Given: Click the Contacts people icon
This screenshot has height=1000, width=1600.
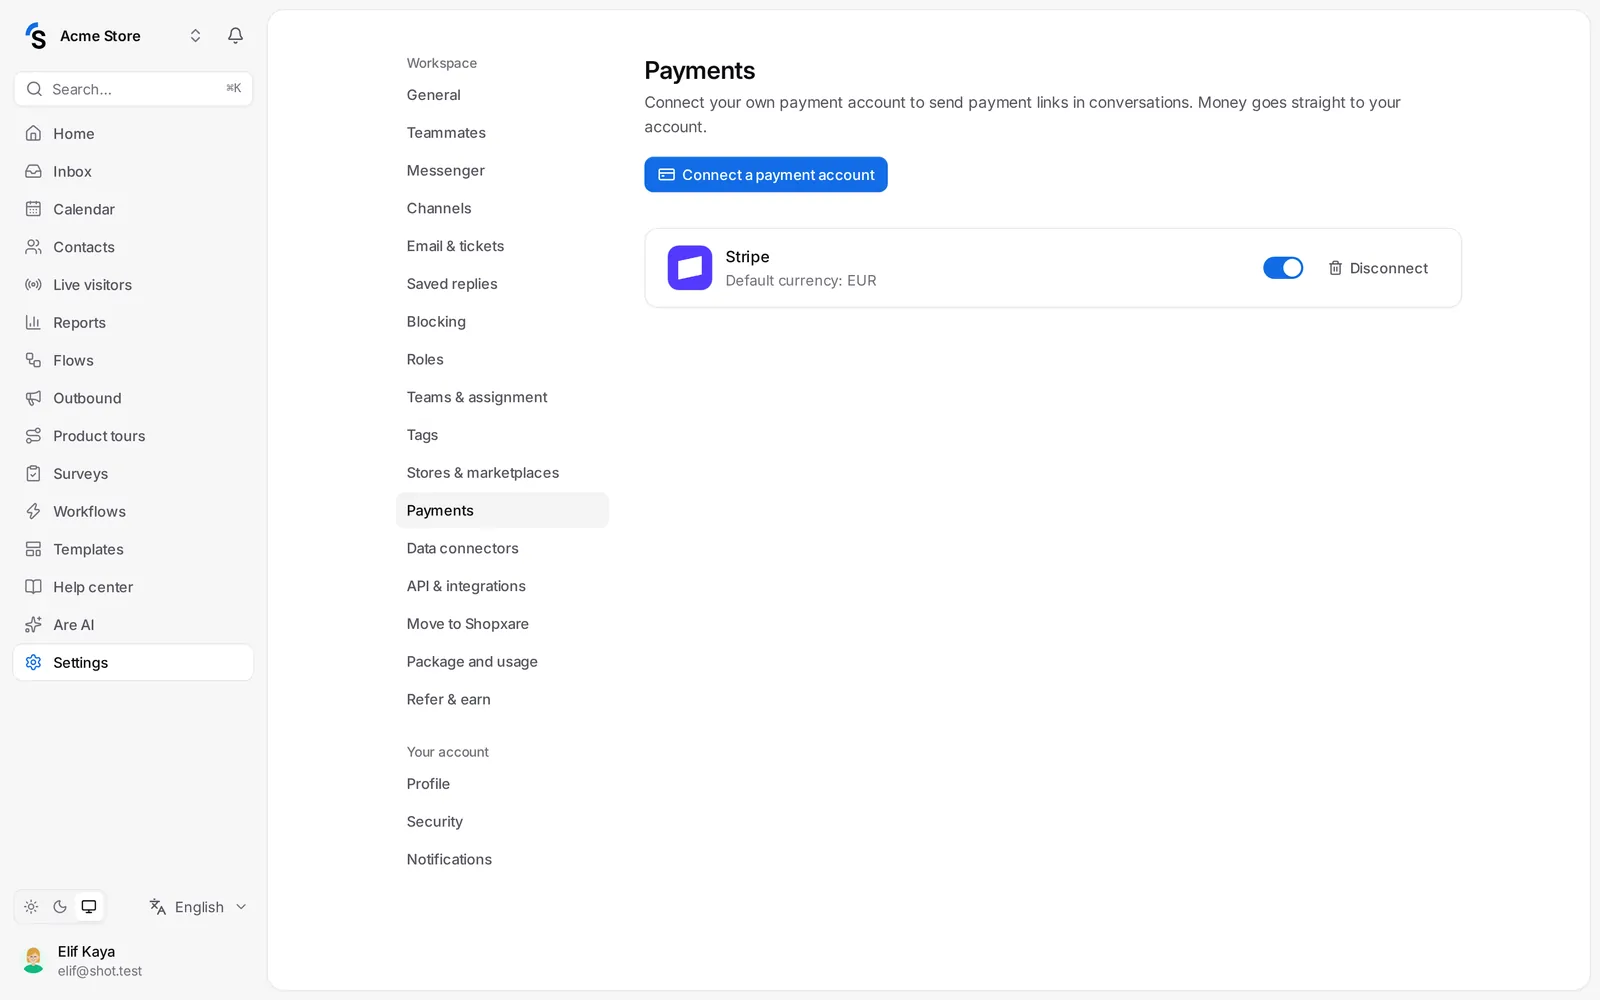Looking at the screenshot, I should coord(33,247).
